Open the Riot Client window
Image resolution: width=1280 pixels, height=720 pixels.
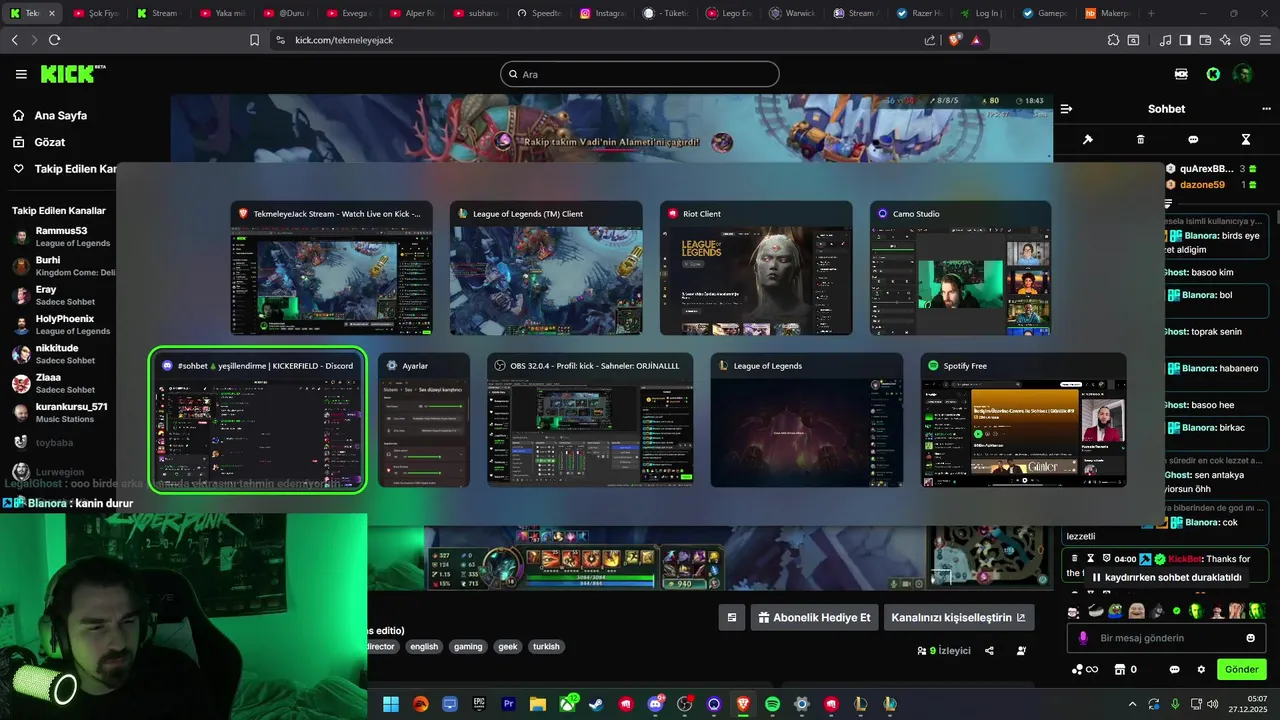click(x=756, y=268)
